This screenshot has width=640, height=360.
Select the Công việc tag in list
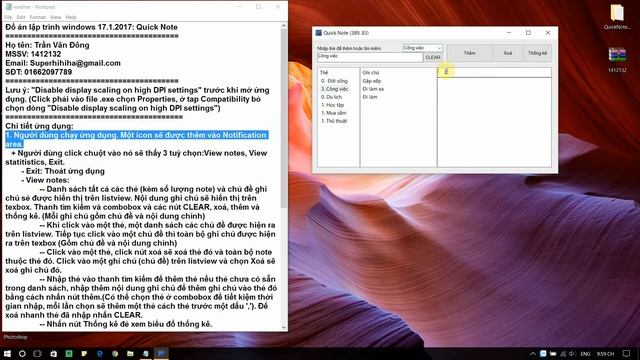click(x=335, y=89)
